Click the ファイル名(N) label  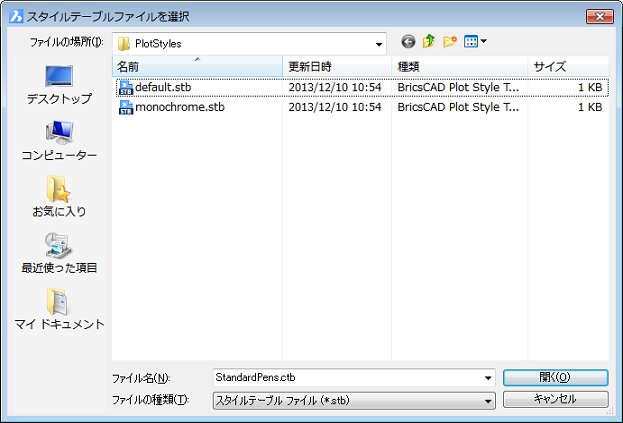(x=141, y=378)
